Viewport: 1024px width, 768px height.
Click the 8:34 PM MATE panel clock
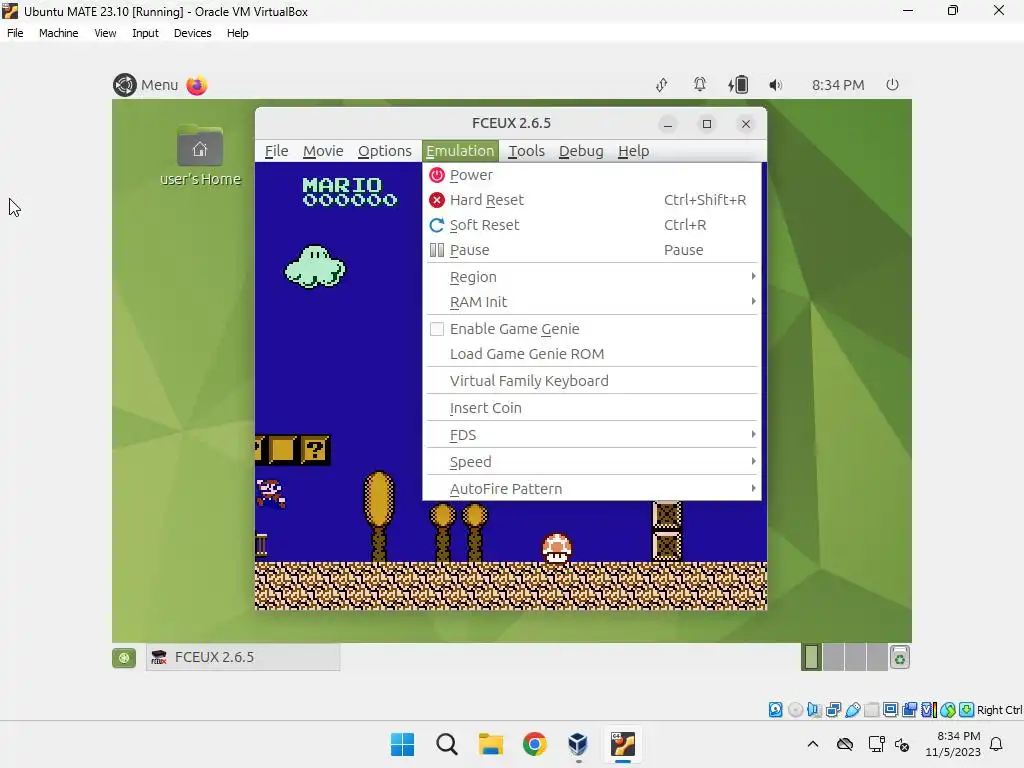click(x=838, y=85)
